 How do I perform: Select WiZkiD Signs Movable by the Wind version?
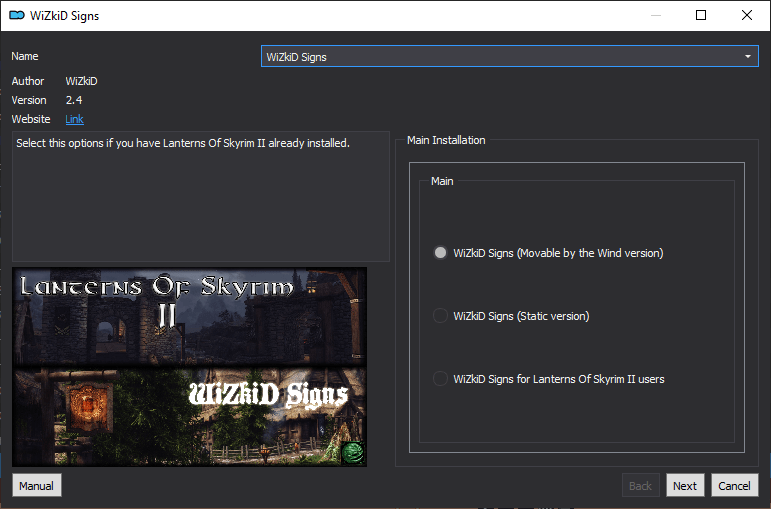click(548, 253)
